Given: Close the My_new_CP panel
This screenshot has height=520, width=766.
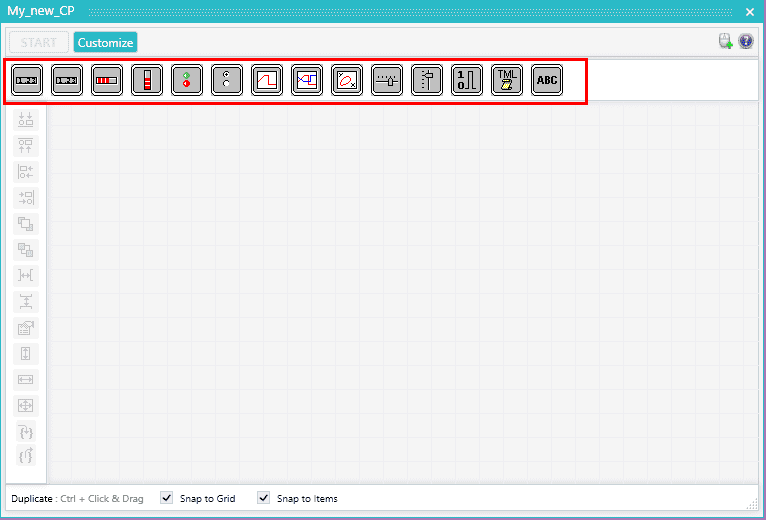Looking at the screenshot, I should point(750,12).
